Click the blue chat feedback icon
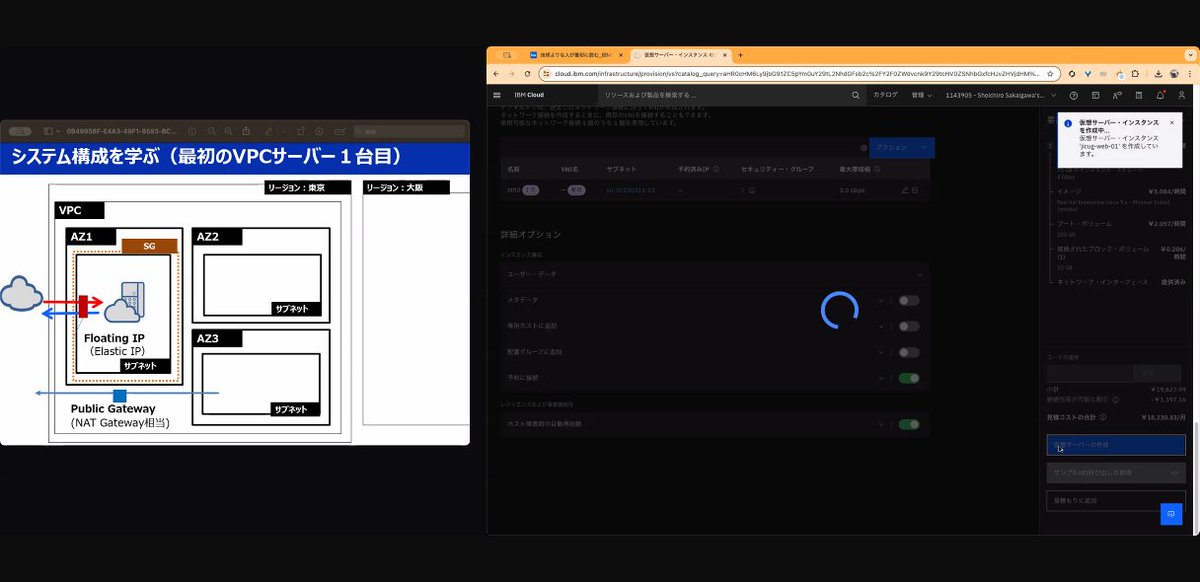 point(1171,513)
